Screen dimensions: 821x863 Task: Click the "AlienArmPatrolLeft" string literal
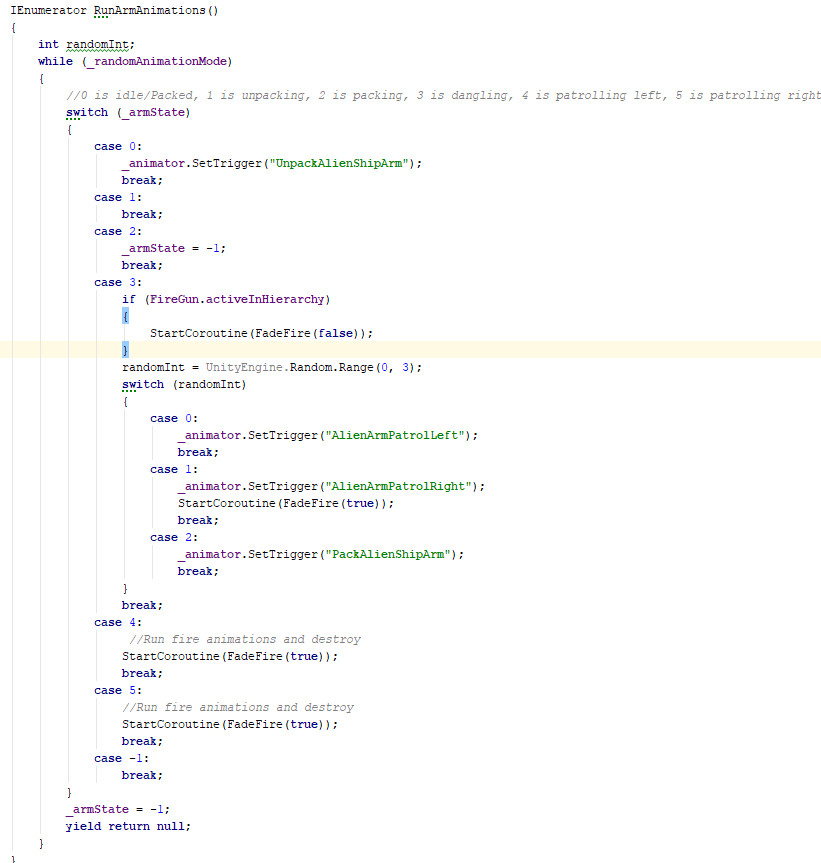[x=395, y=435]
